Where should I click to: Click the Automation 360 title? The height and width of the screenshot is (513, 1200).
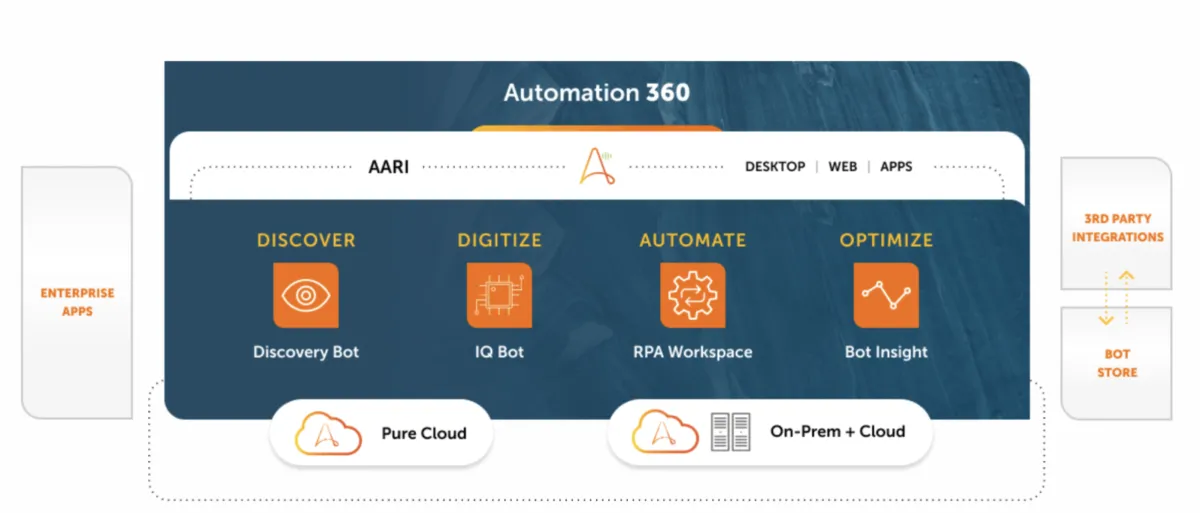point(597,93)
